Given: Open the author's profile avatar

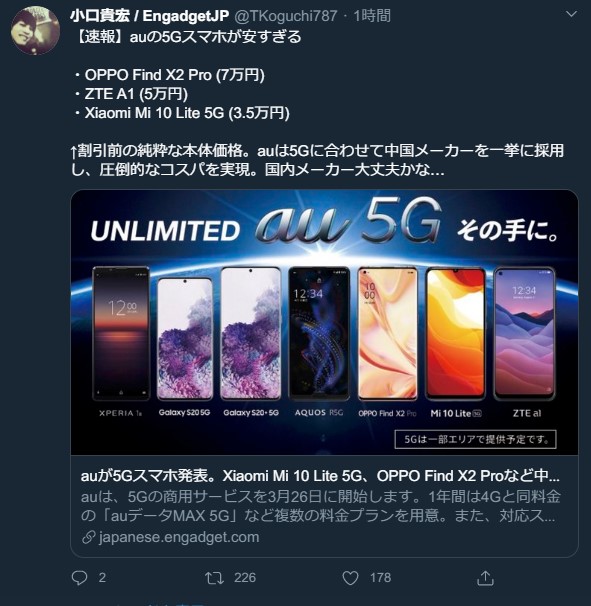Looking at the screenshot, I should pos(35,30).
